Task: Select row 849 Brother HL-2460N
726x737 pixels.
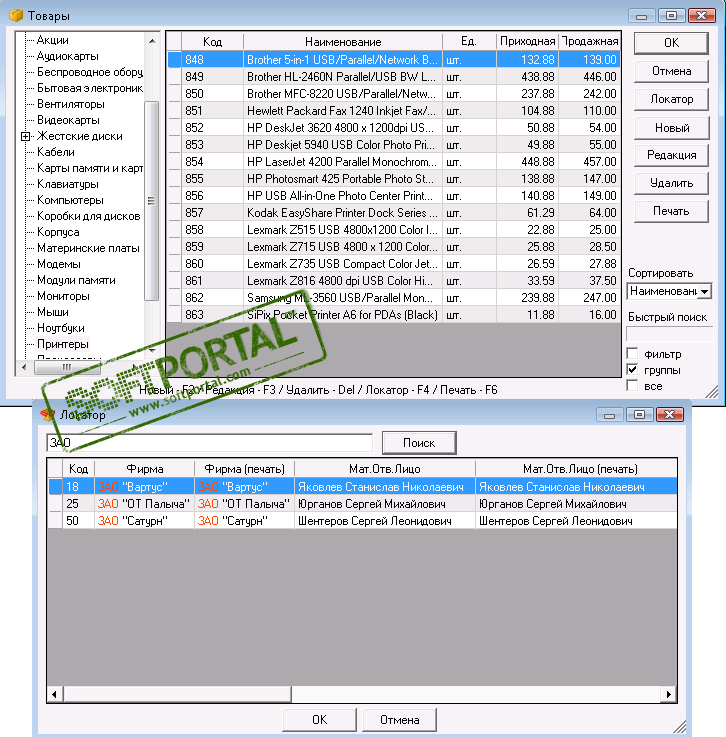Action: click(x=394, y=77)
